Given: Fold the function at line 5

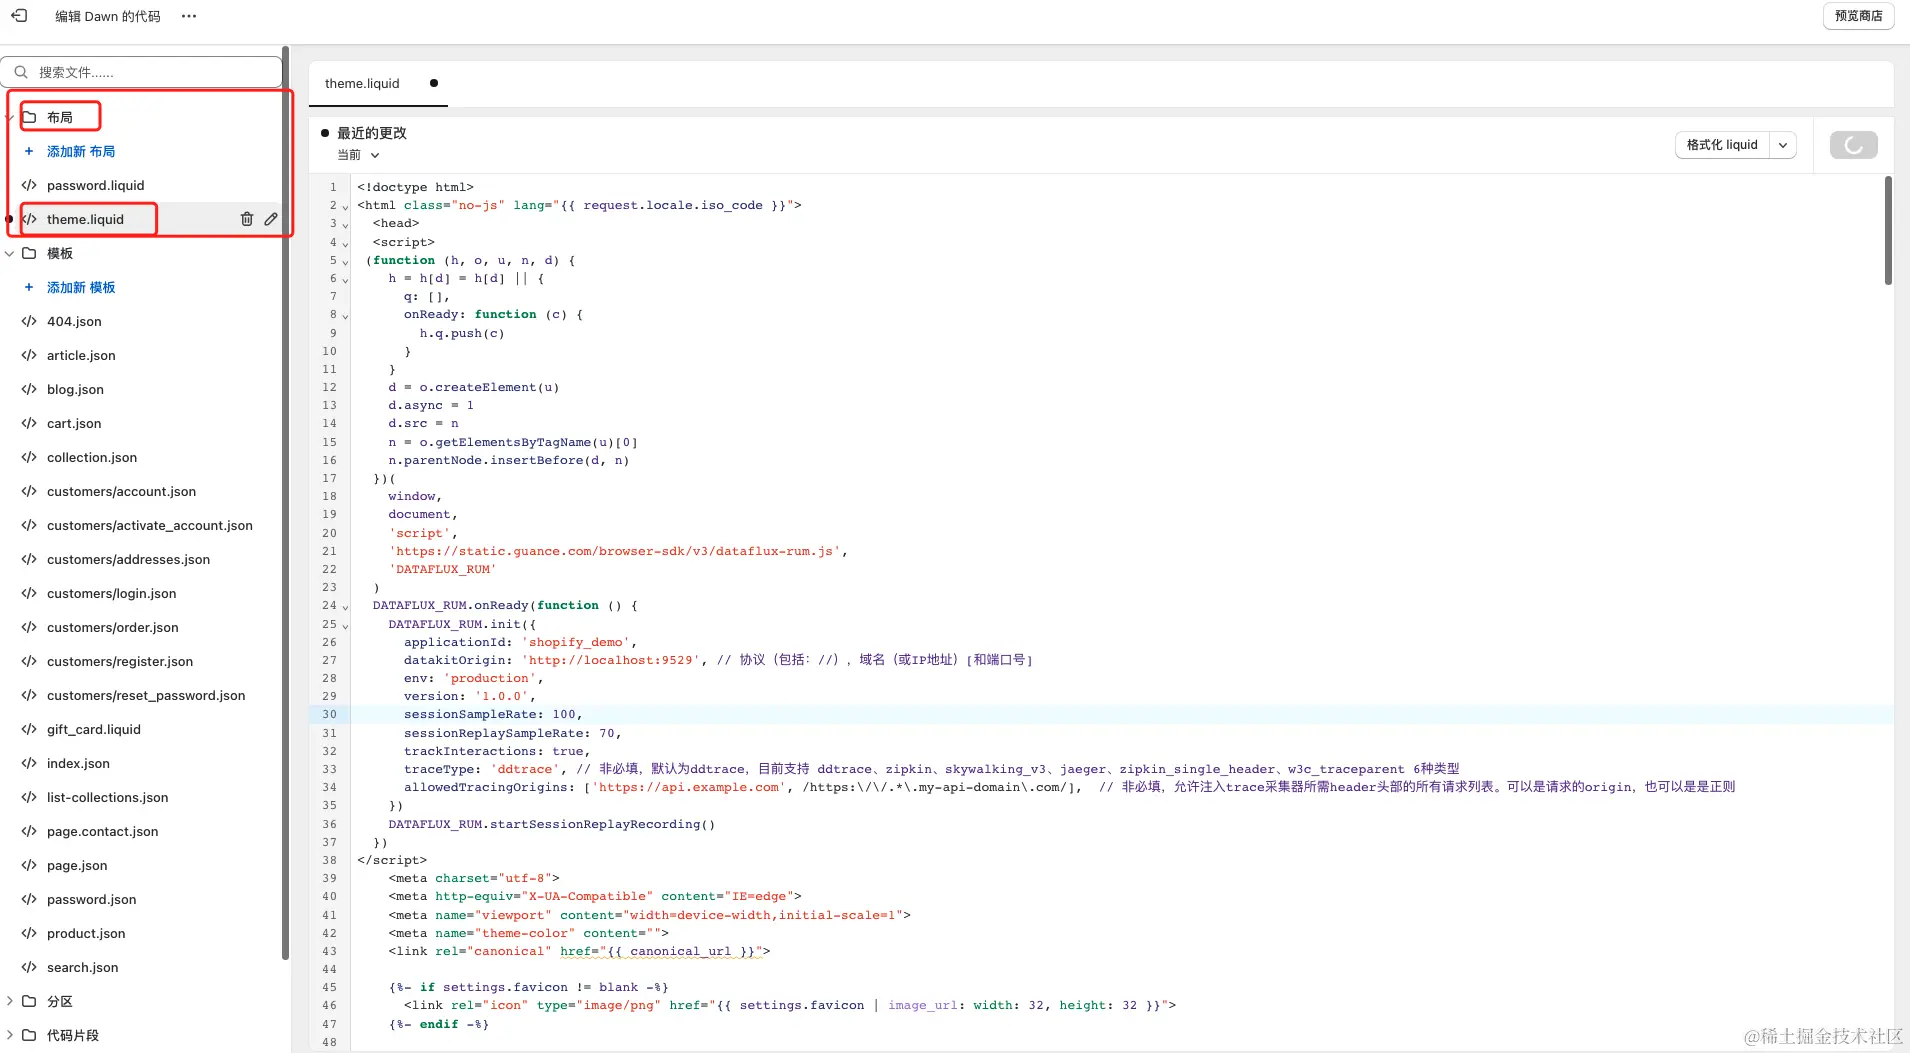Looking at the screenshot, I should (346, 262).
